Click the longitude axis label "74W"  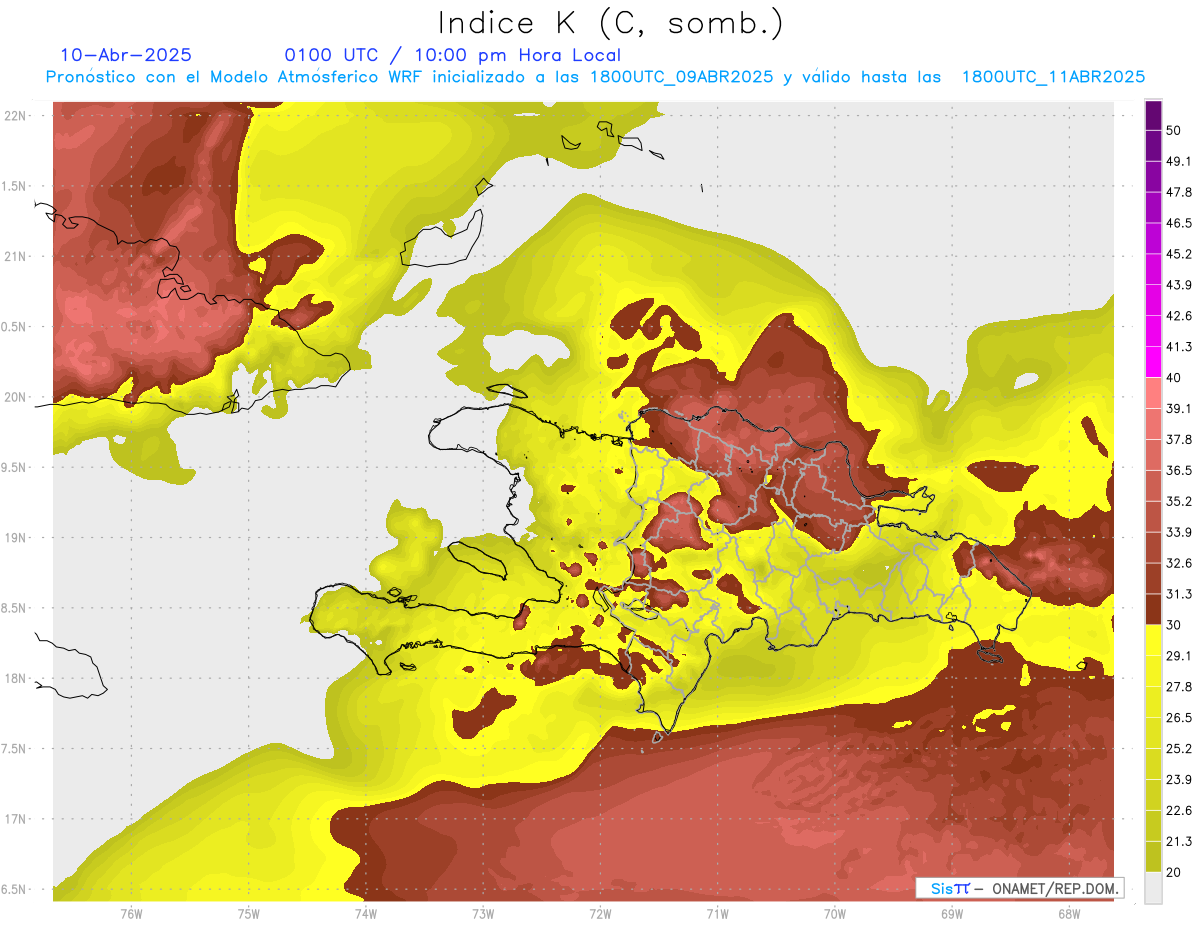366,914
